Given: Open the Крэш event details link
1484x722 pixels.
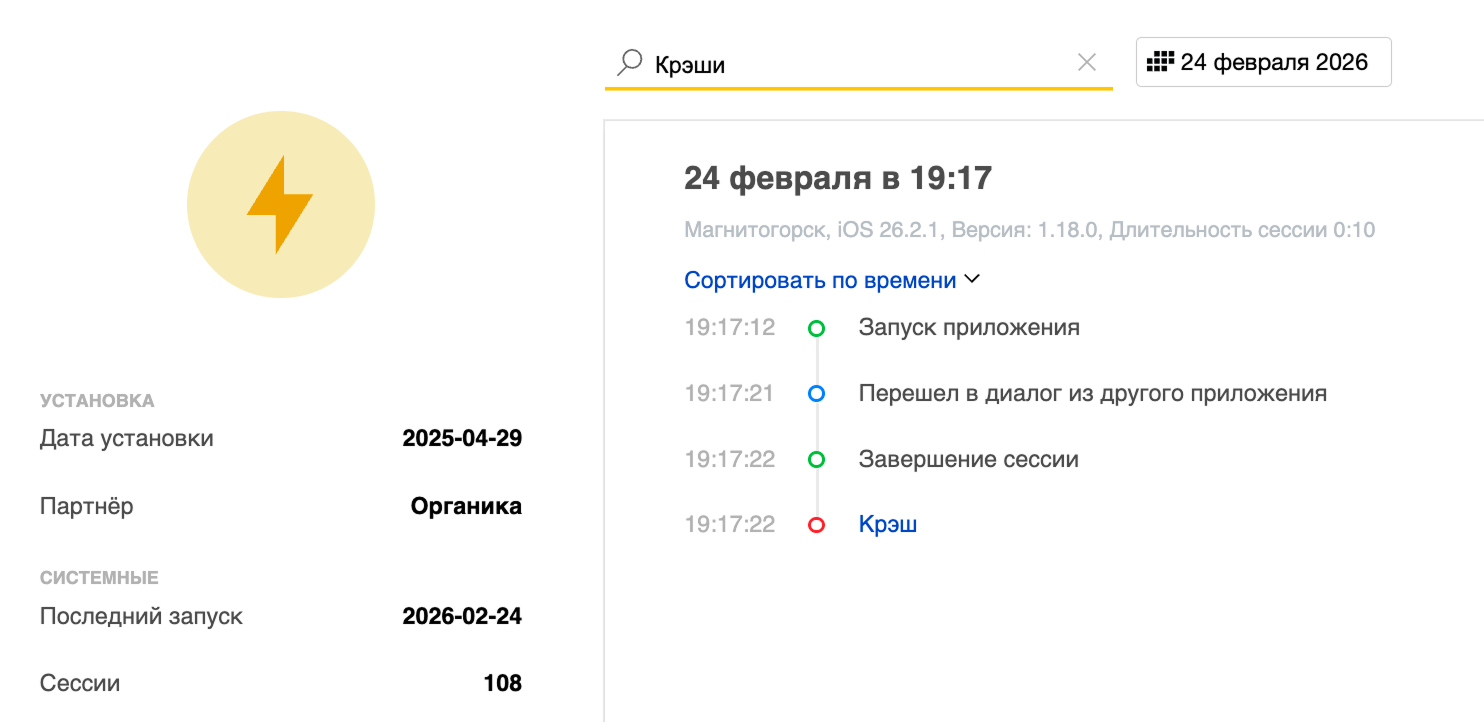Looking at the screenshot, I should pyautogui.click(x=887, y=523).
